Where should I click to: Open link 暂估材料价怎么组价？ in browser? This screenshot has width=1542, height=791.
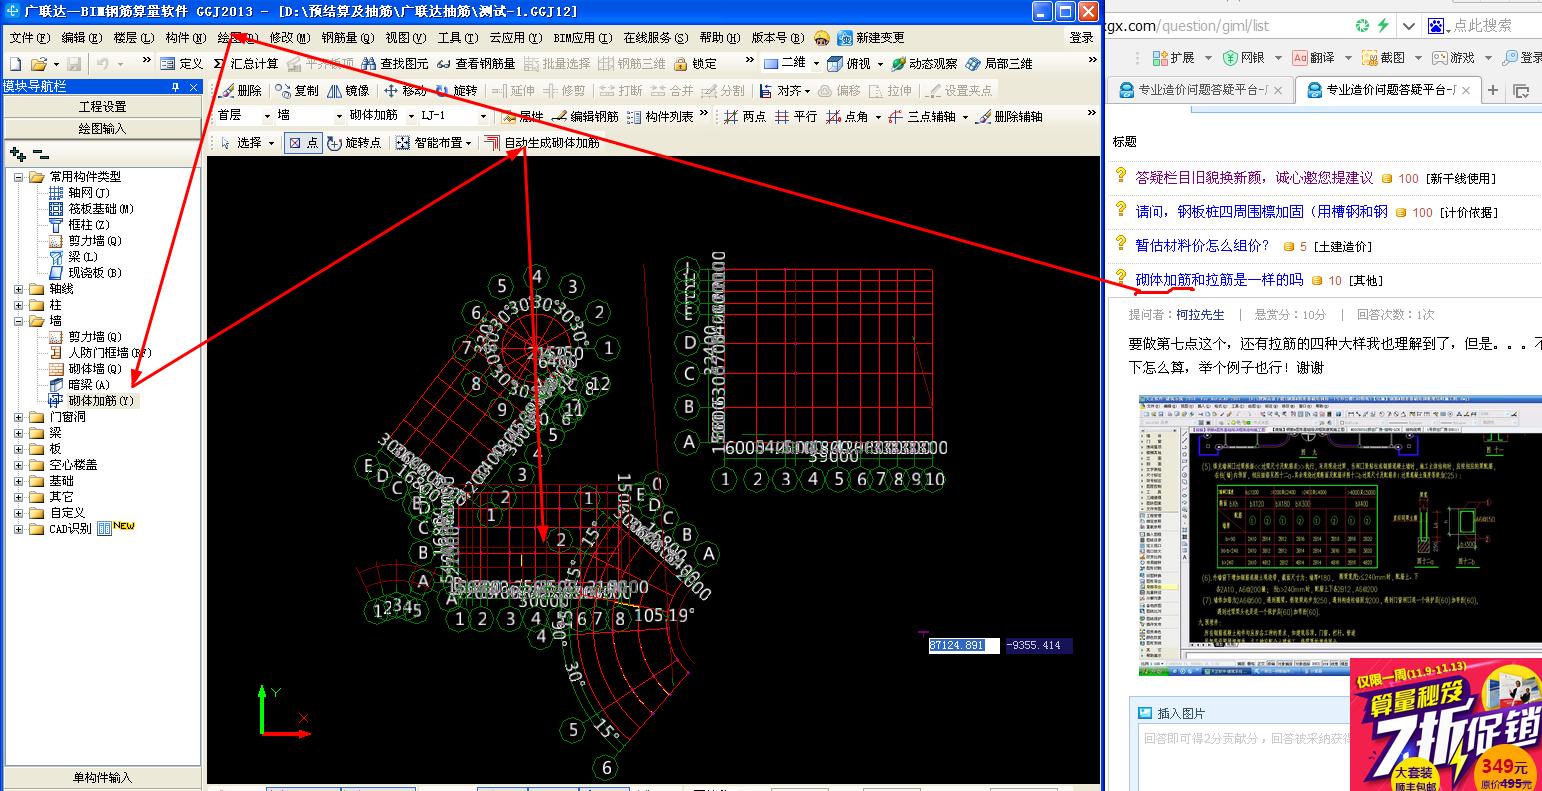coord(1202,245)
